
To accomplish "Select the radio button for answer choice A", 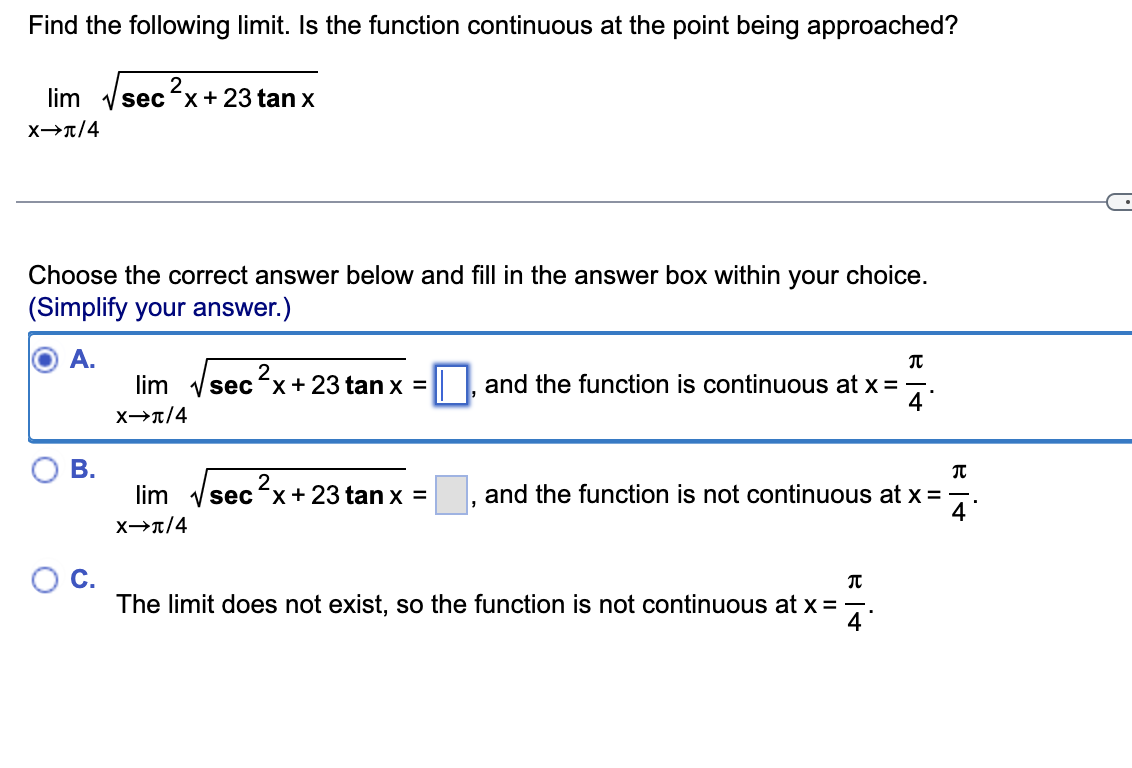I will pos(44,361).
